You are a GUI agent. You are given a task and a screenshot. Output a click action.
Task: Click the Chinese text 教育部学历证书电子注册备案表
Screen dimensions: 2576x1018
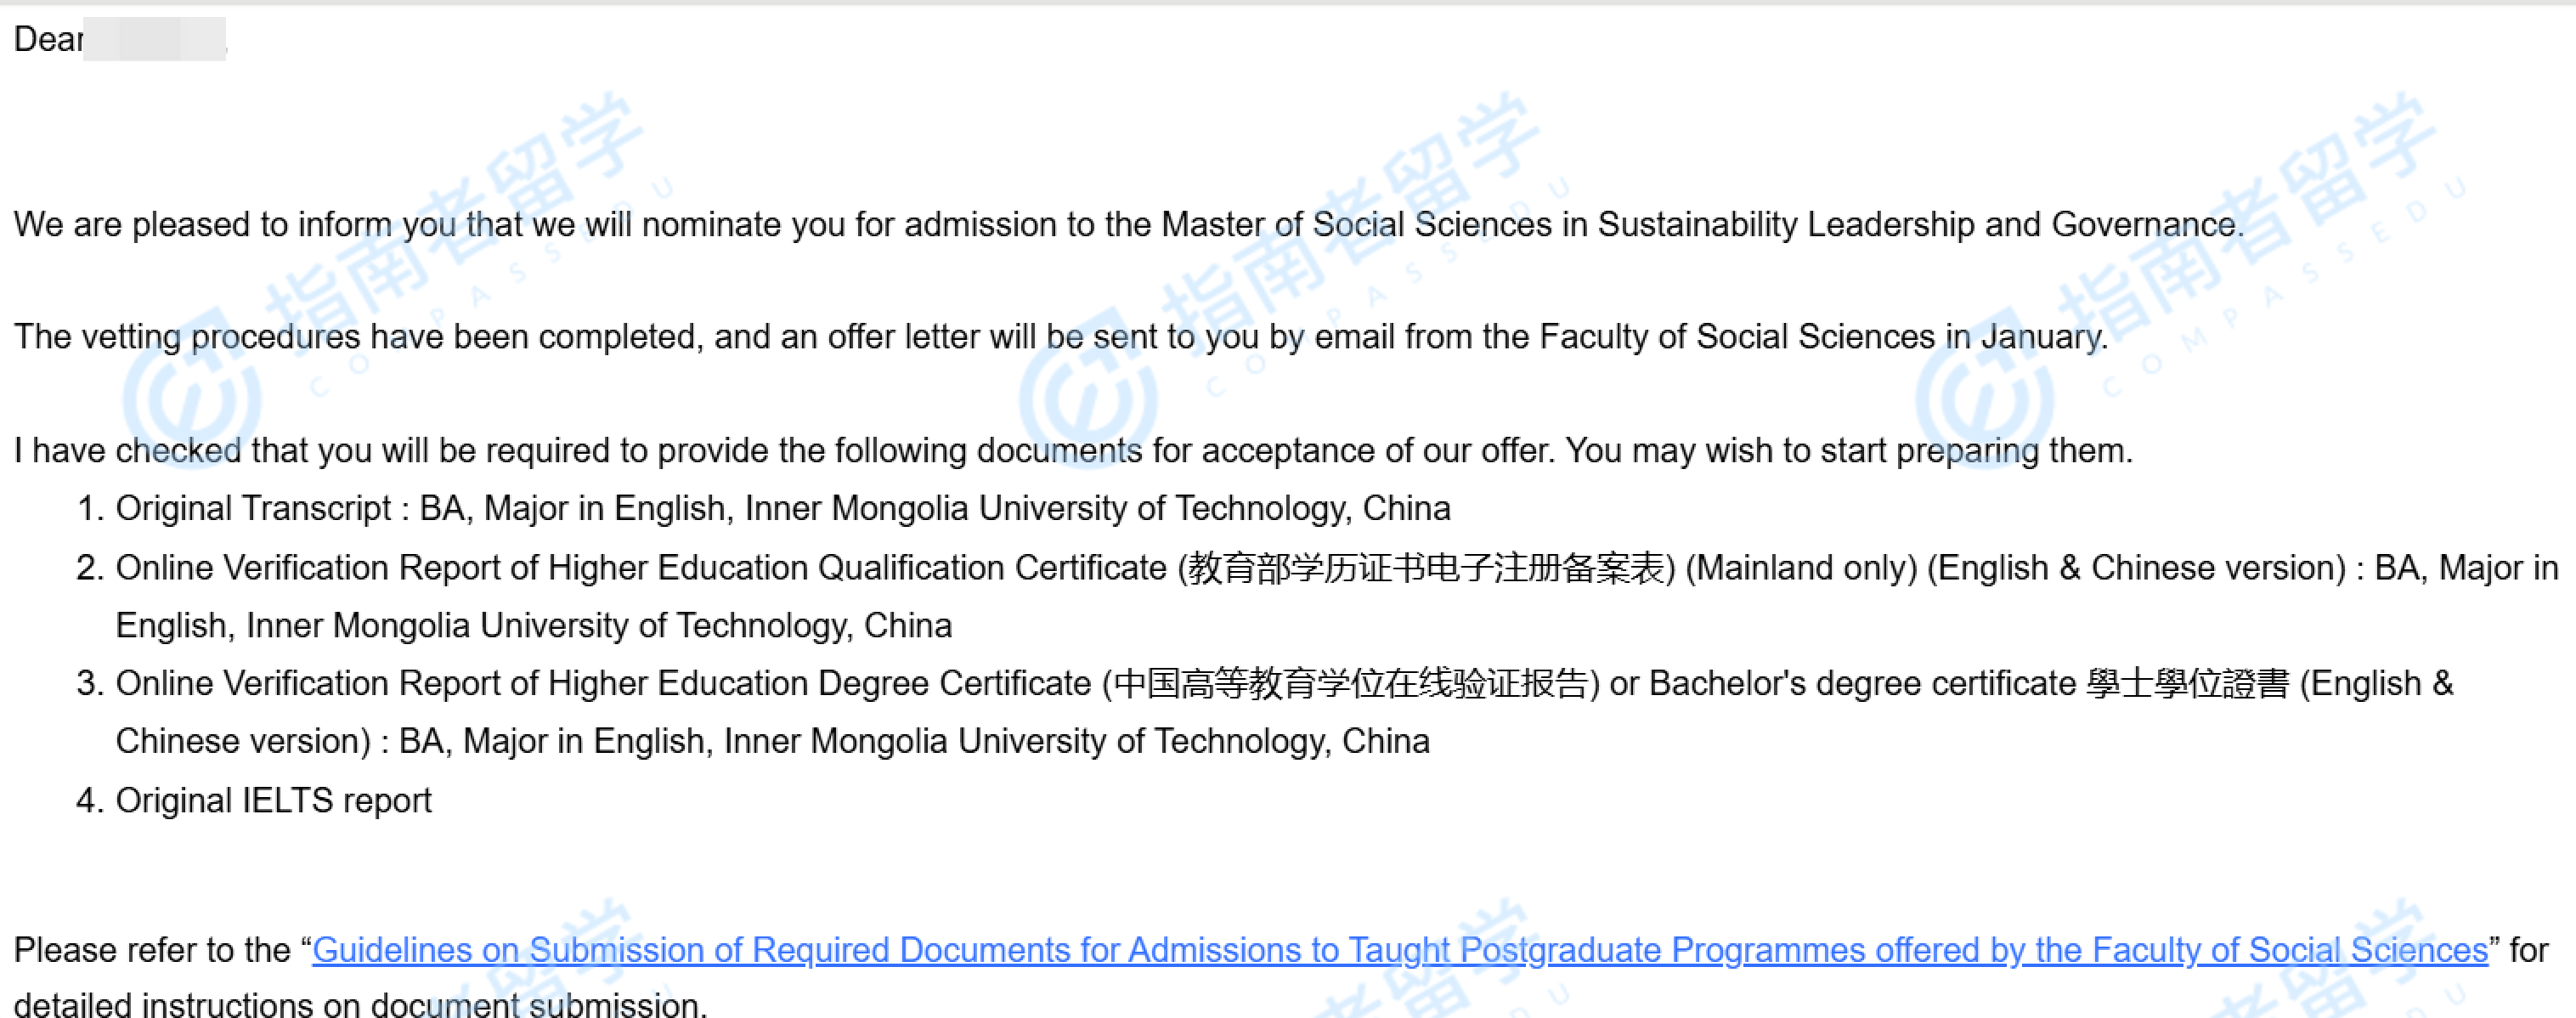tap(1425, 567)
